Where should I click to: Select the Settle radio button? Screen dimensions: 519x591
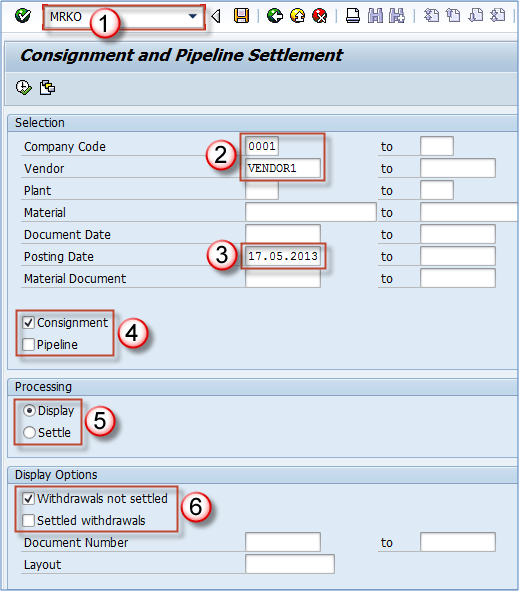pyautogui.click(x=29, y=432)
